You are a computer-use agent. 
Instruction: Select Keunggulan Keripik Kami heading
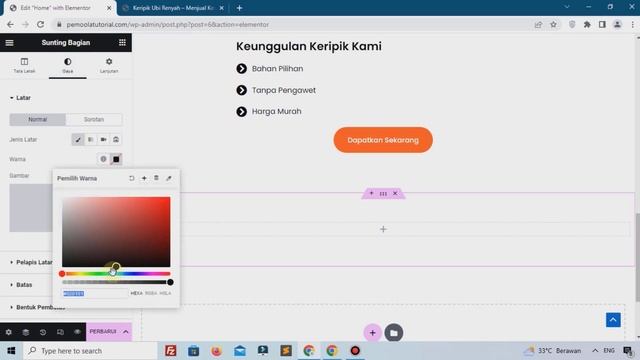coord(309,46)
